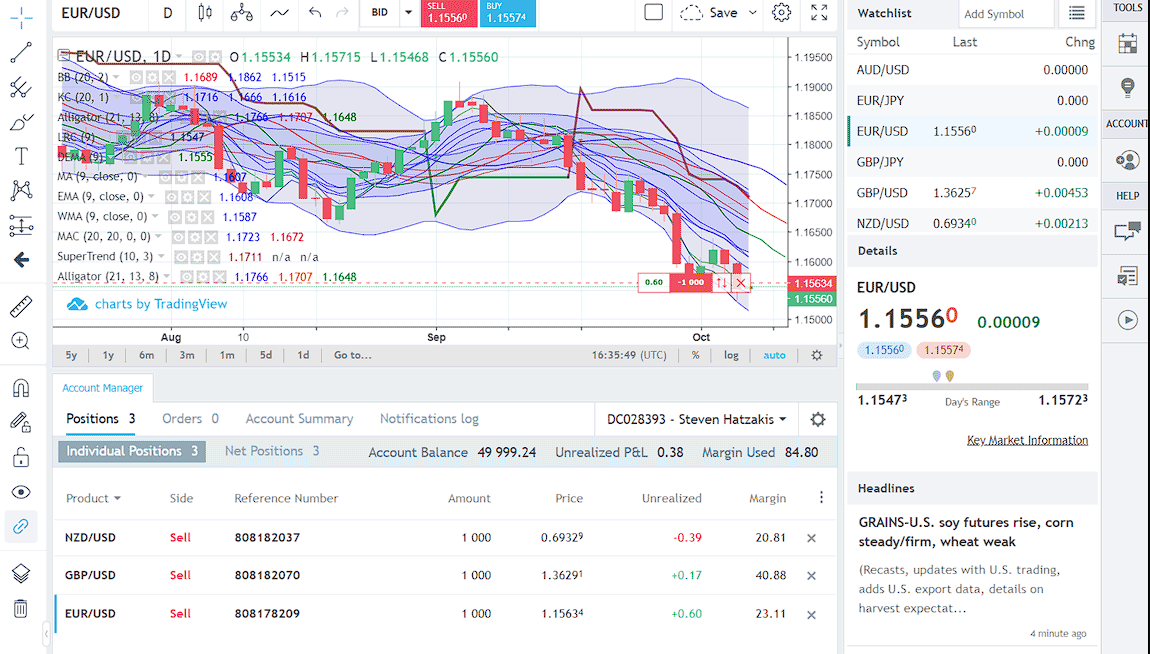Screen dimensions: 1150x654
Task: Enter fullscreen chart mode
Action: (x=819, y=13)
